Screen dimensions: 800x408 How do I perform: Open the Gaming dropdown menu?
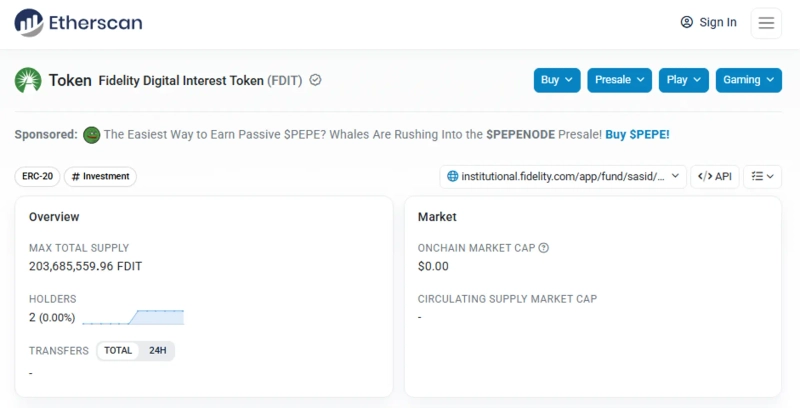point(748,80)
